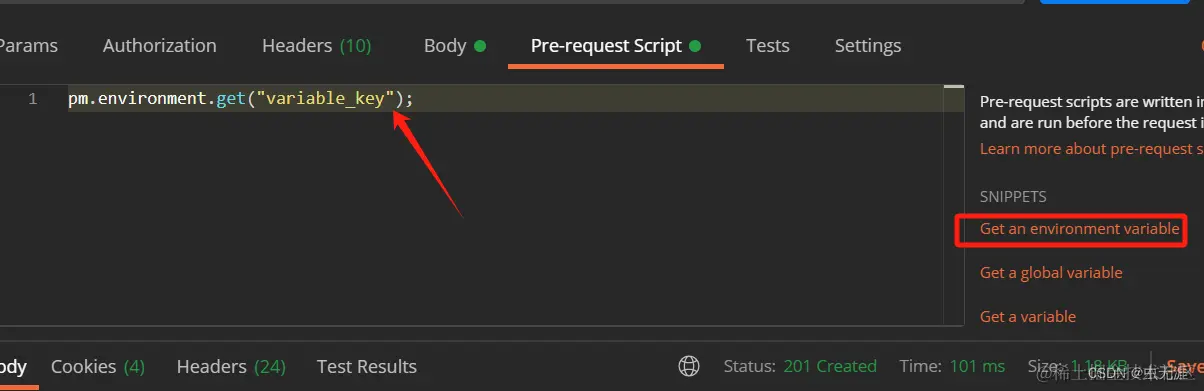Viewport: 1204px width, 391px height.
Task: Open the Test Results tab
Action: pos(366,367)
